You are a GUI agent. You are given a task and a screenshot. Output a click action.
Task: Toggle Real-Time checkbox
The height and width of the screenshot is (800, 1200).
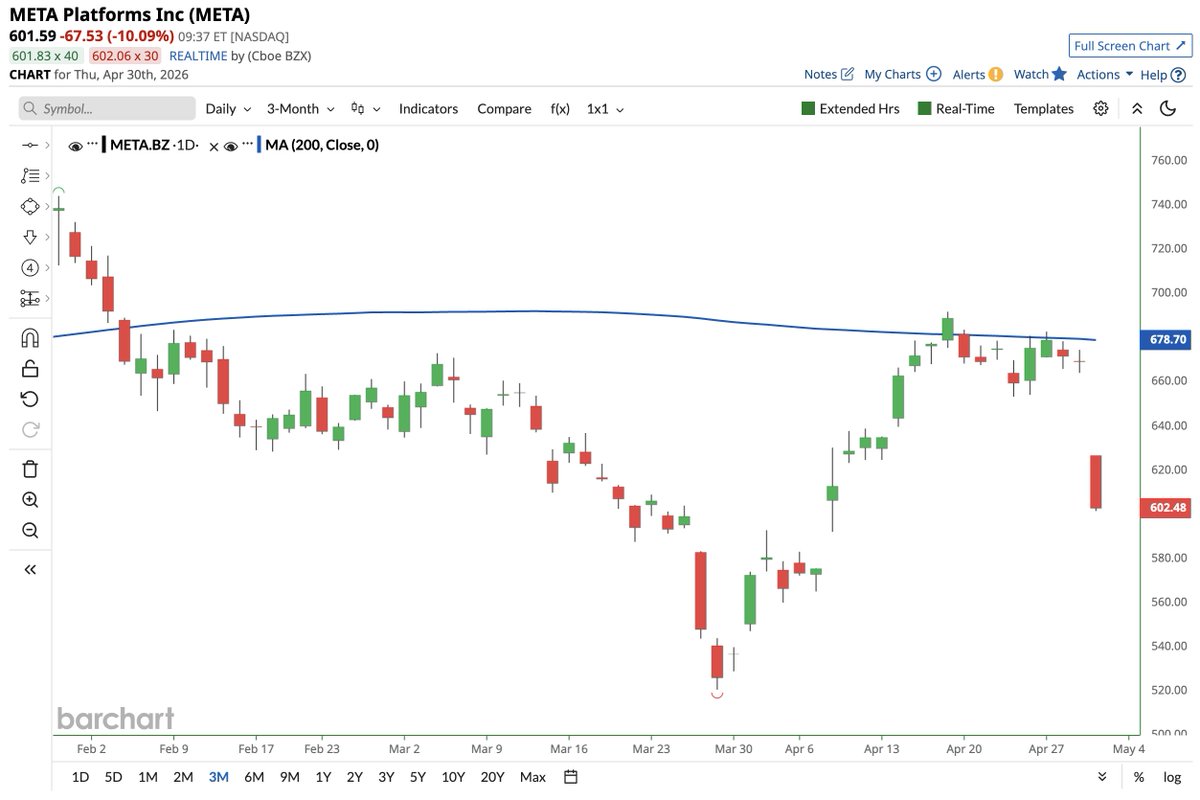(956, 109)
